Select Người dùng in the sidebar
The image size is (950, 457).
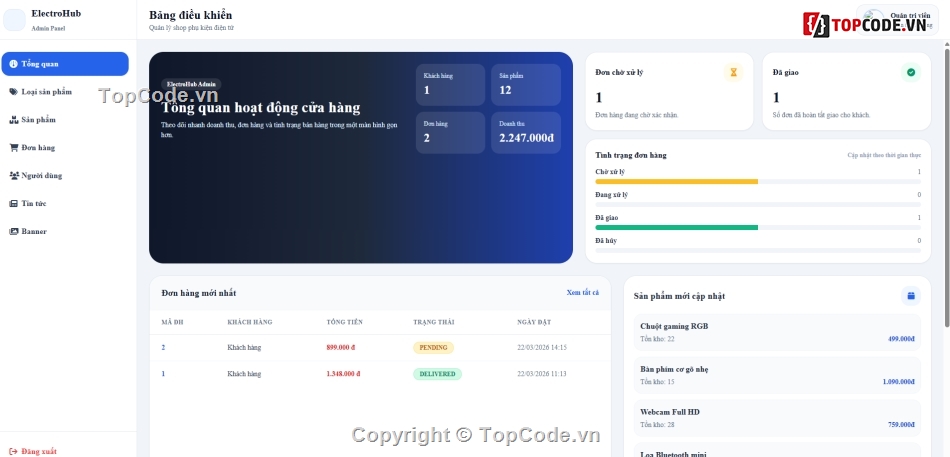(65, 175)
